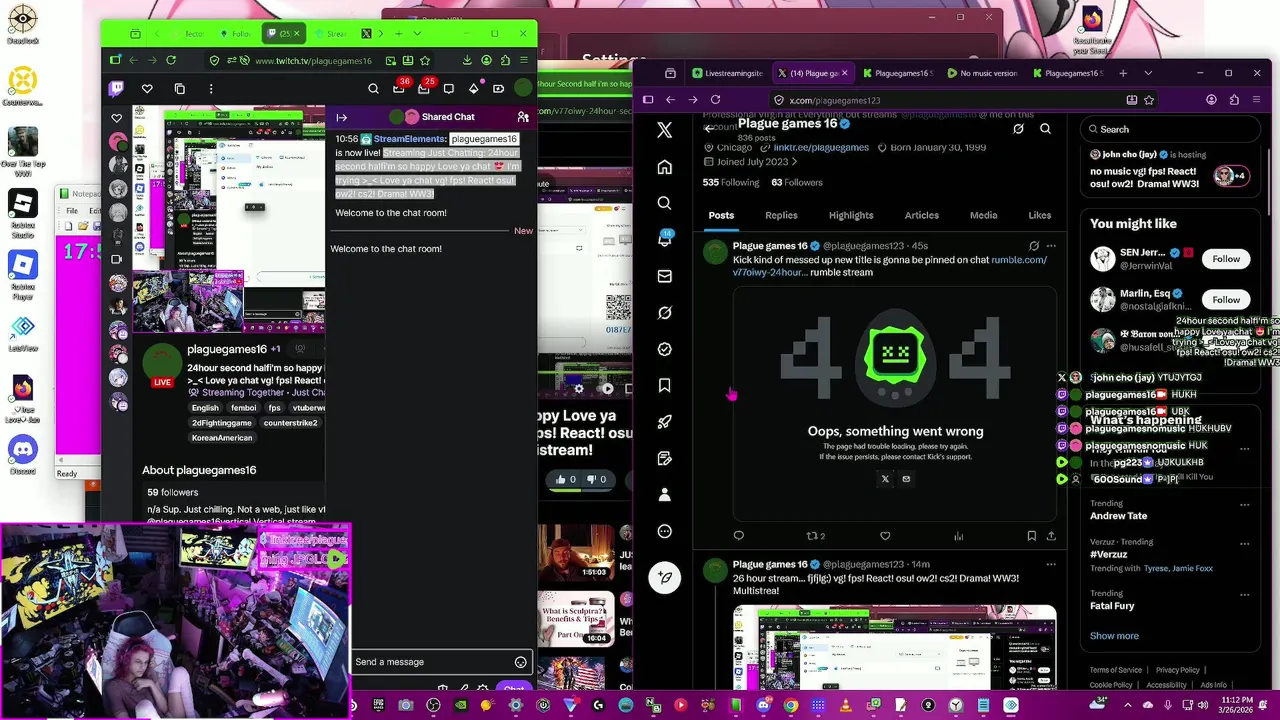
Task: Open X Home icon in sidebar
Action: (x=664, y=167)
